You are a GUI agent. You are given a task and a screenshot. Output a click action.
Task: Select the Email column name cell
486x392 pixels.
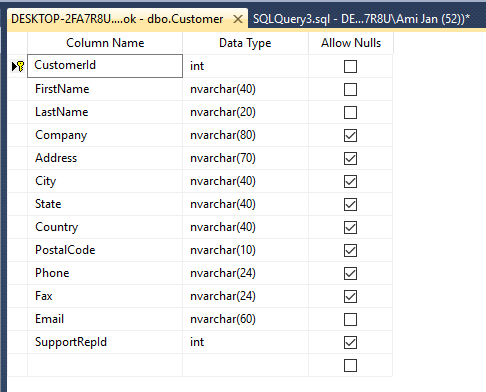[x=105, y=319]
